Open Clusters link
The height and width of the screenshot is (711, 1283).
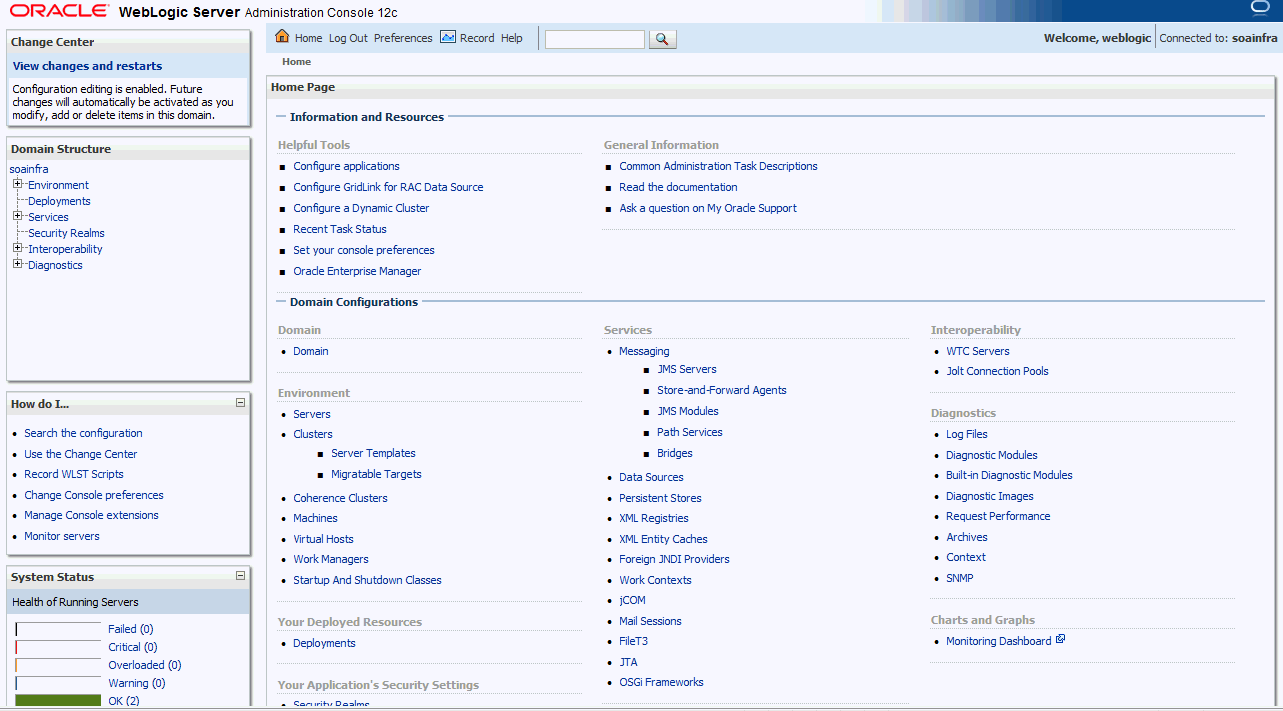pyautogui.click(x=313, y=434)
